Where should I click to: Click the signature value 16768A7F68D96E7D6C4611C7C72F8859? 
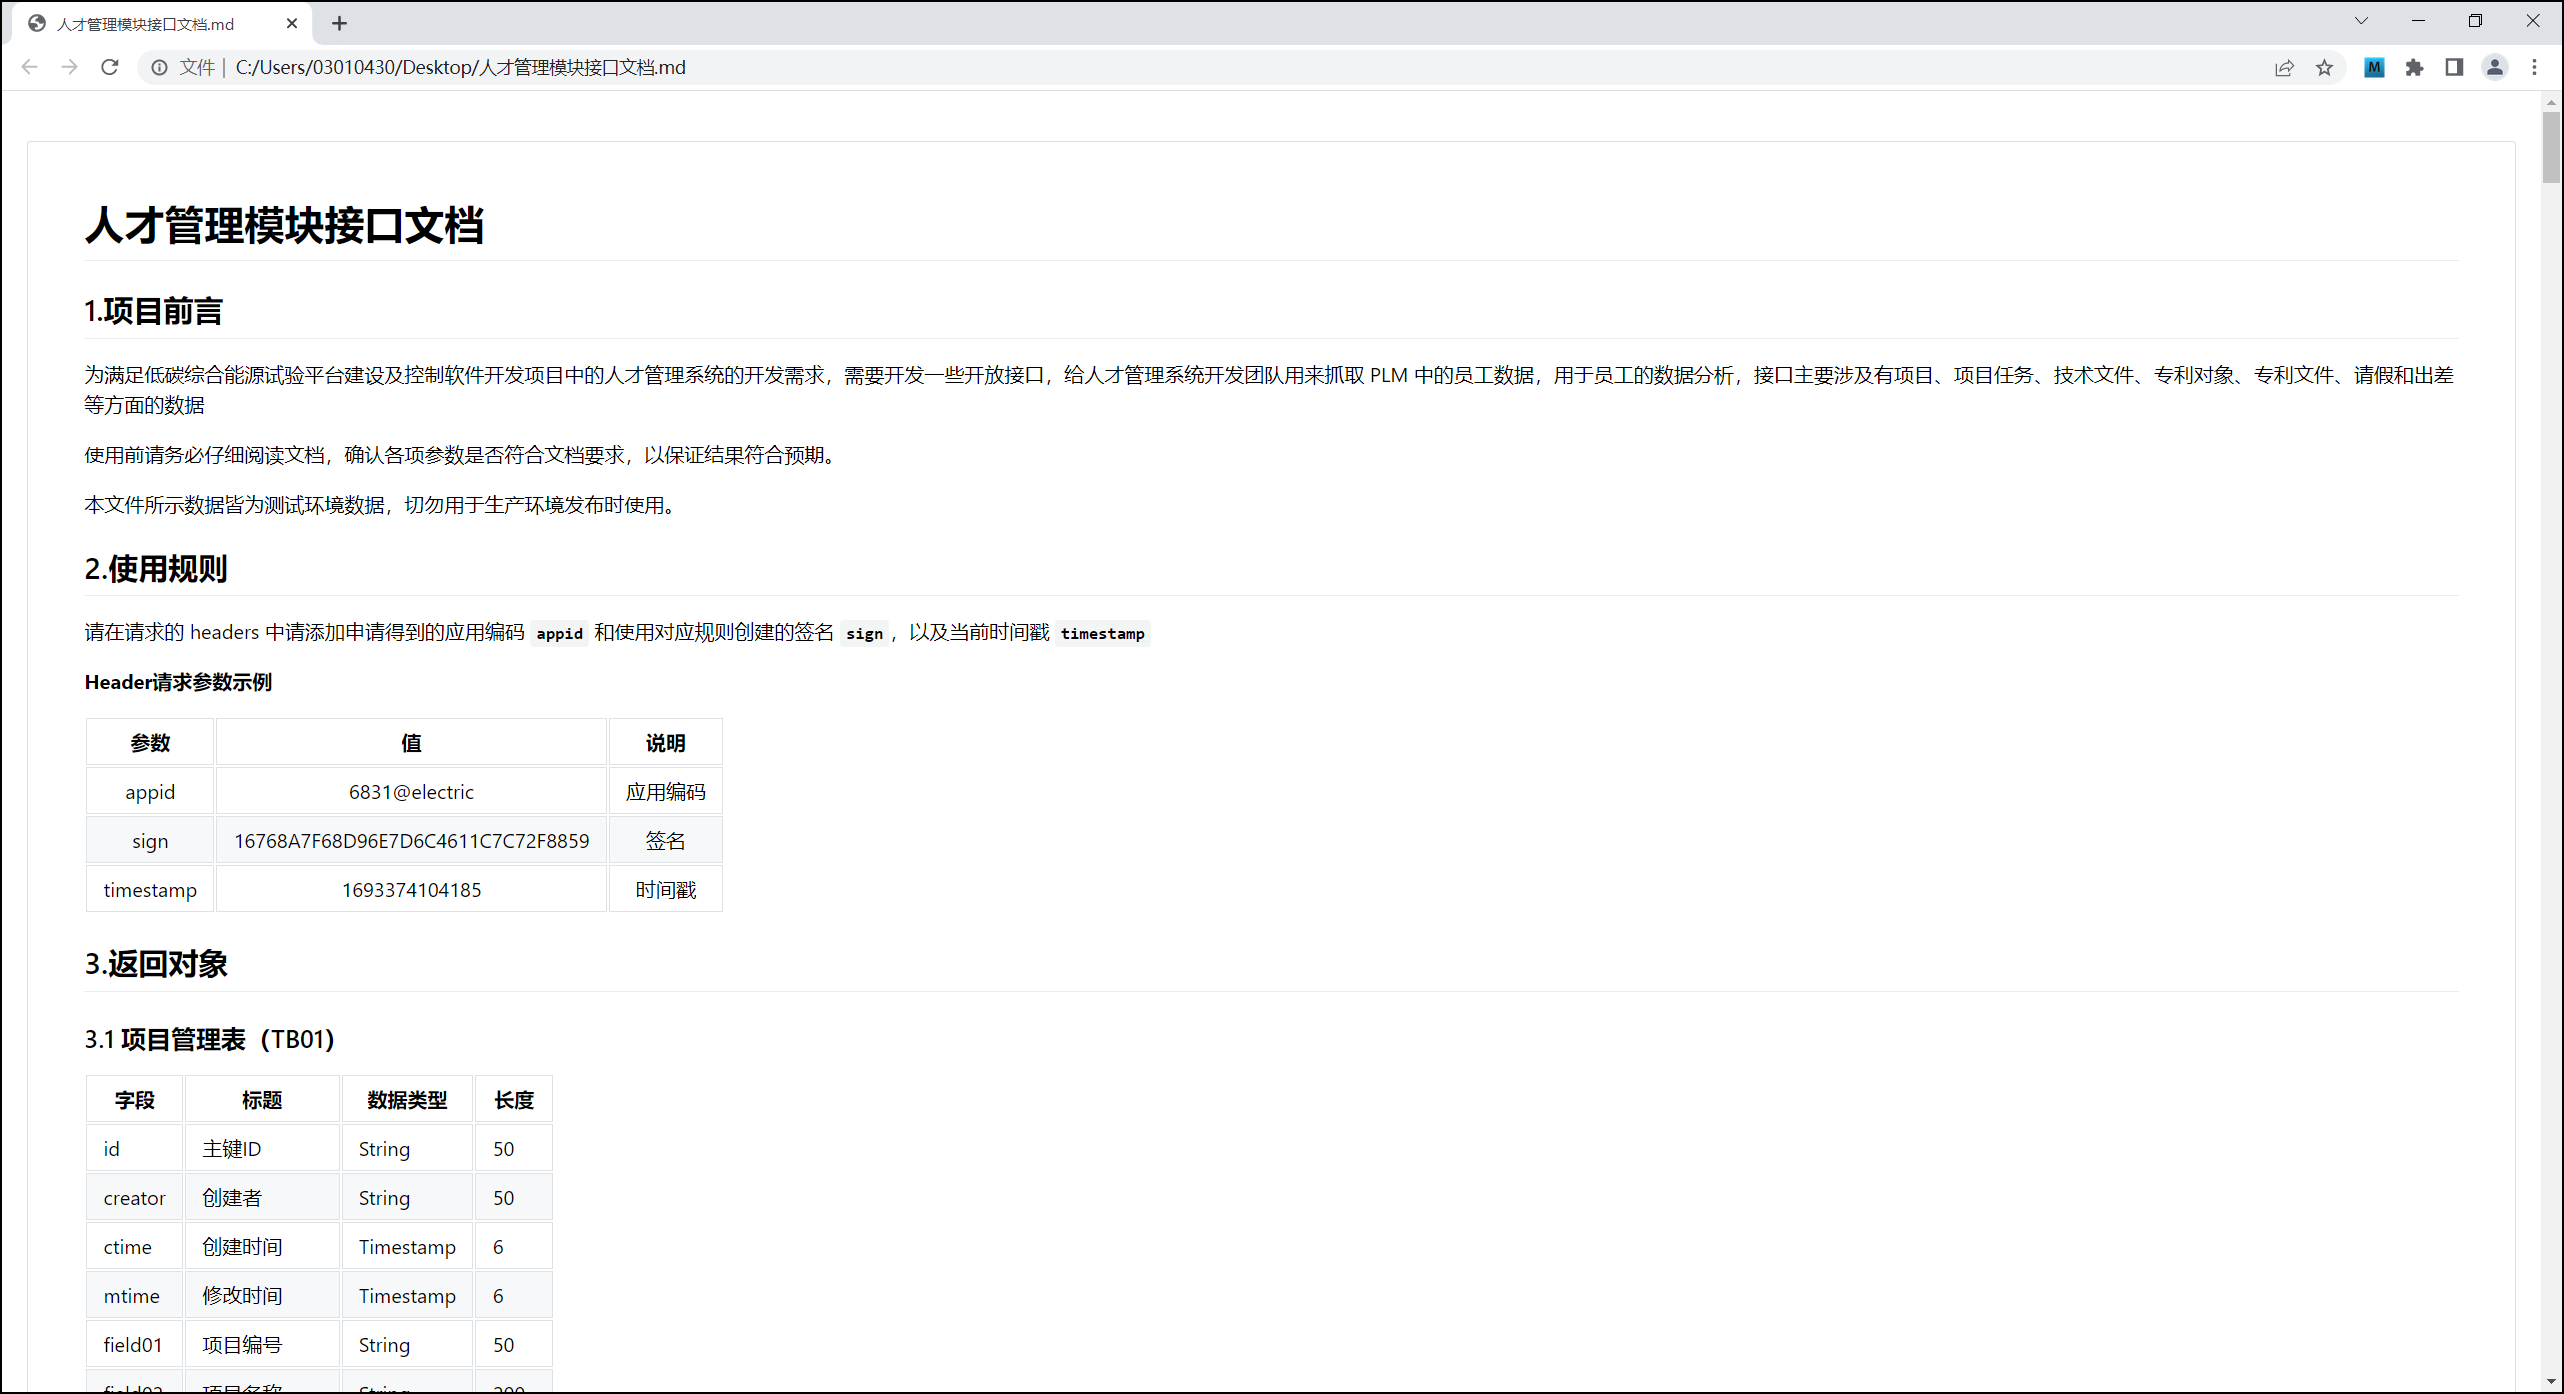[x=412, y=841]
